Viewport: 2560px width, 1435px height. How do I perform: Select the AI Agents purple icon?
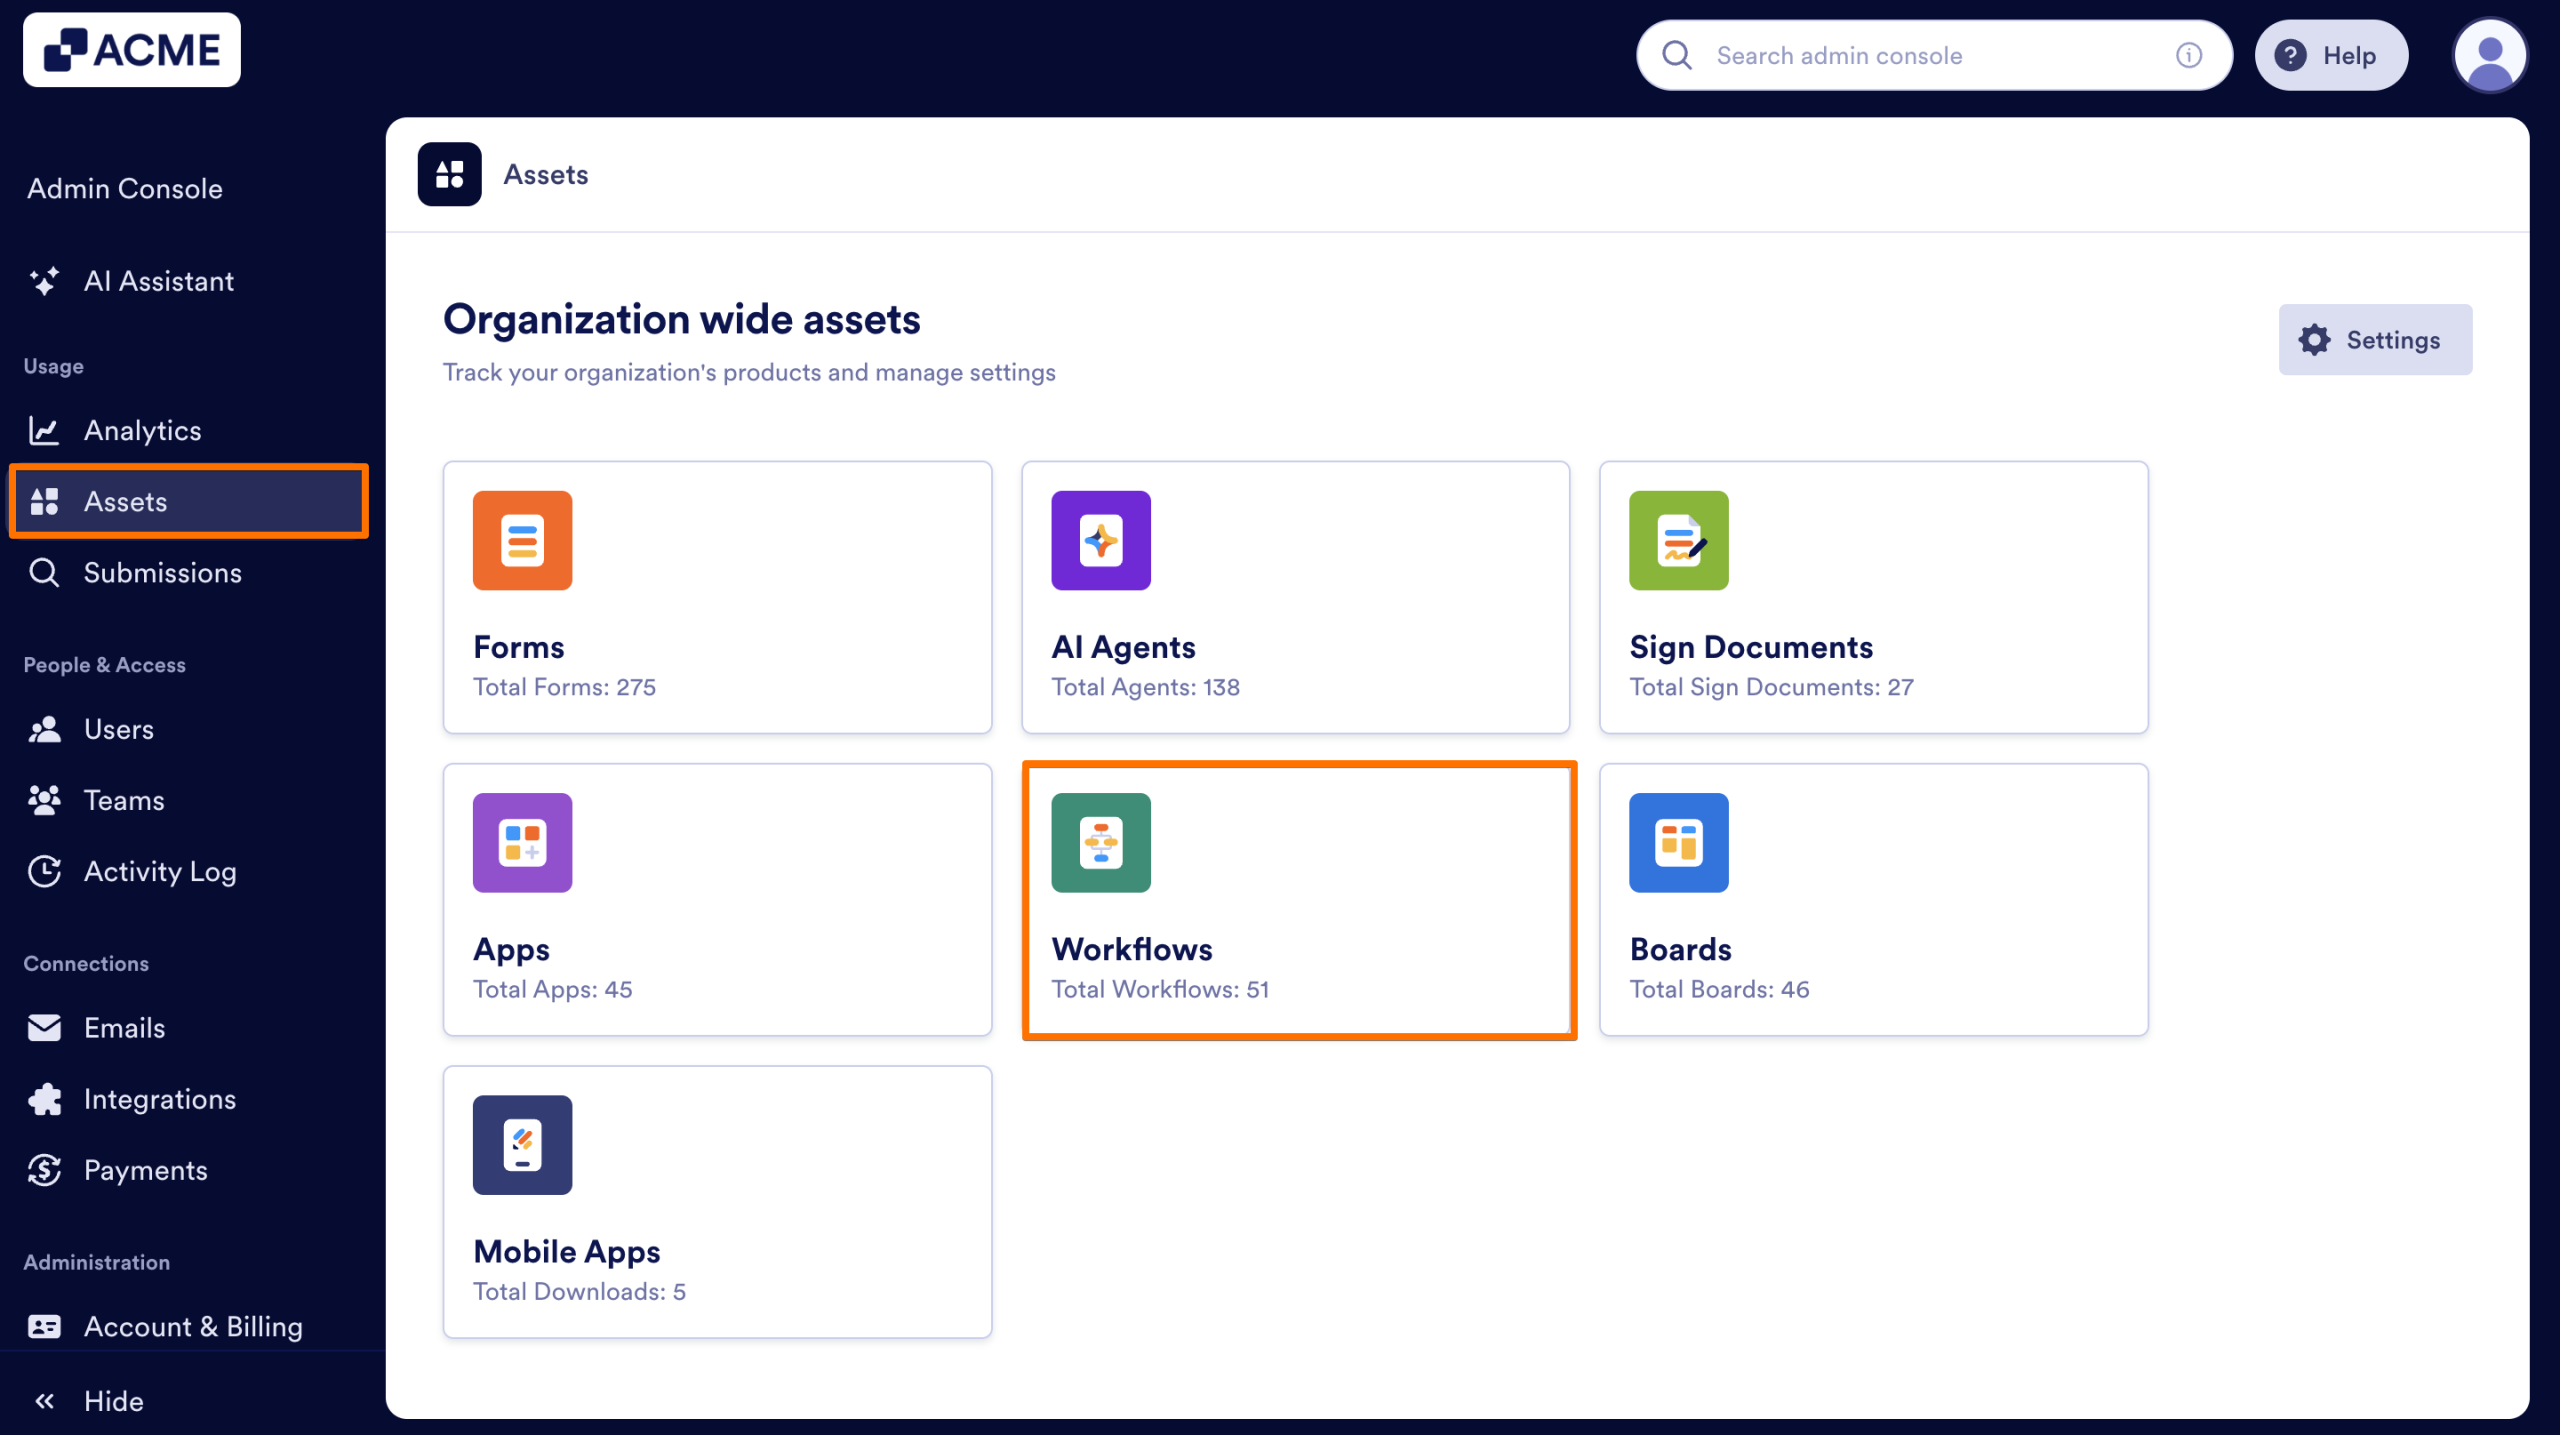[x=1100, y=540]
